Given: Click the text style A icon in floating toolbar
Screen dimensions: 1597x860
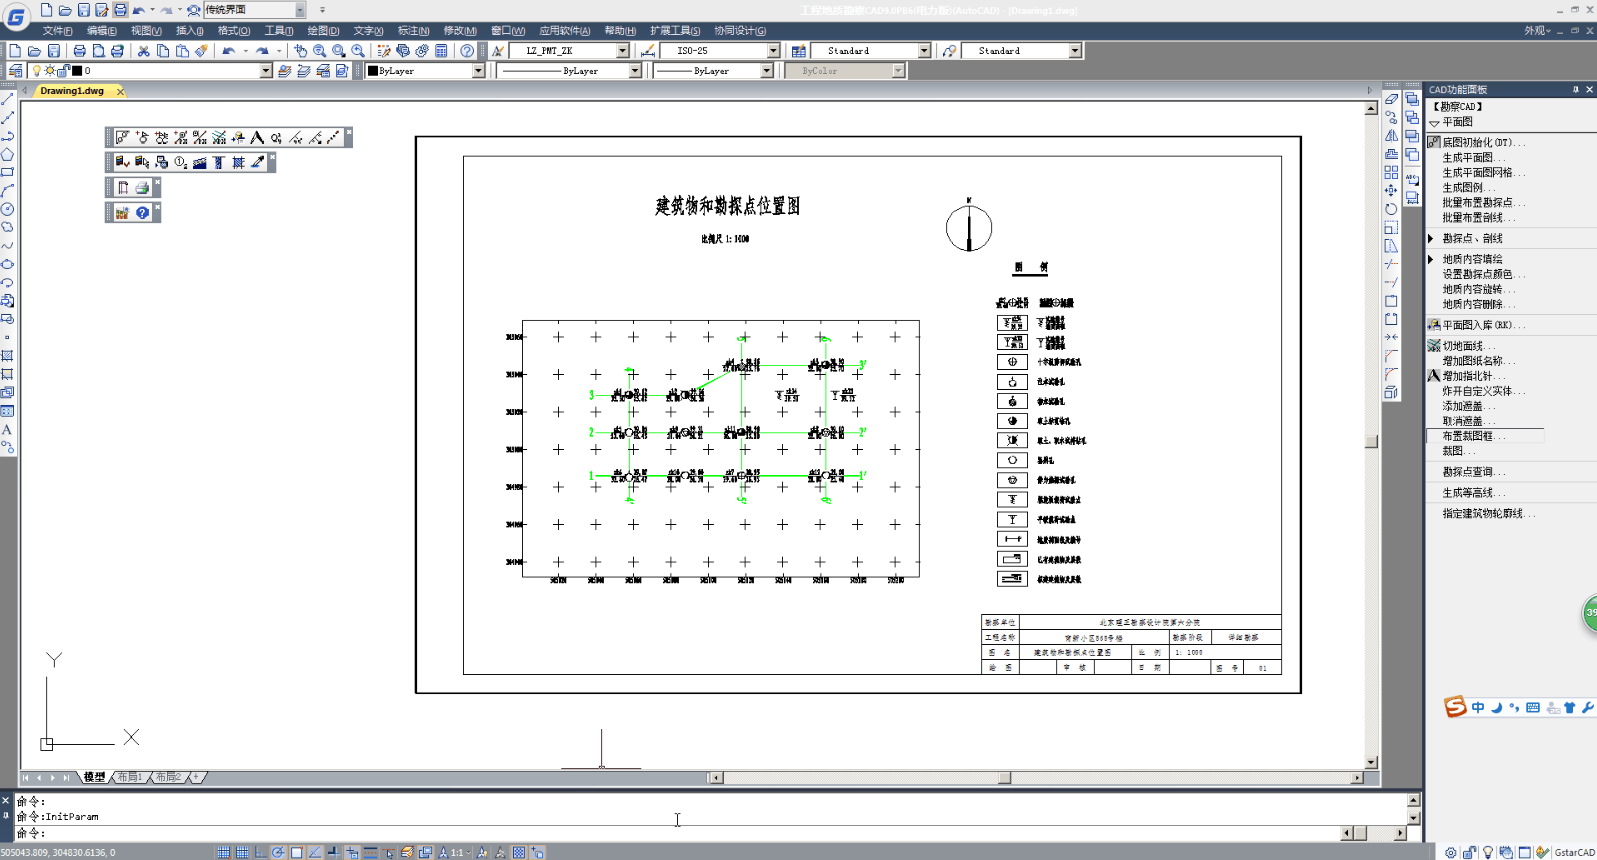Looking at the screenshot, I should (257, 138).
